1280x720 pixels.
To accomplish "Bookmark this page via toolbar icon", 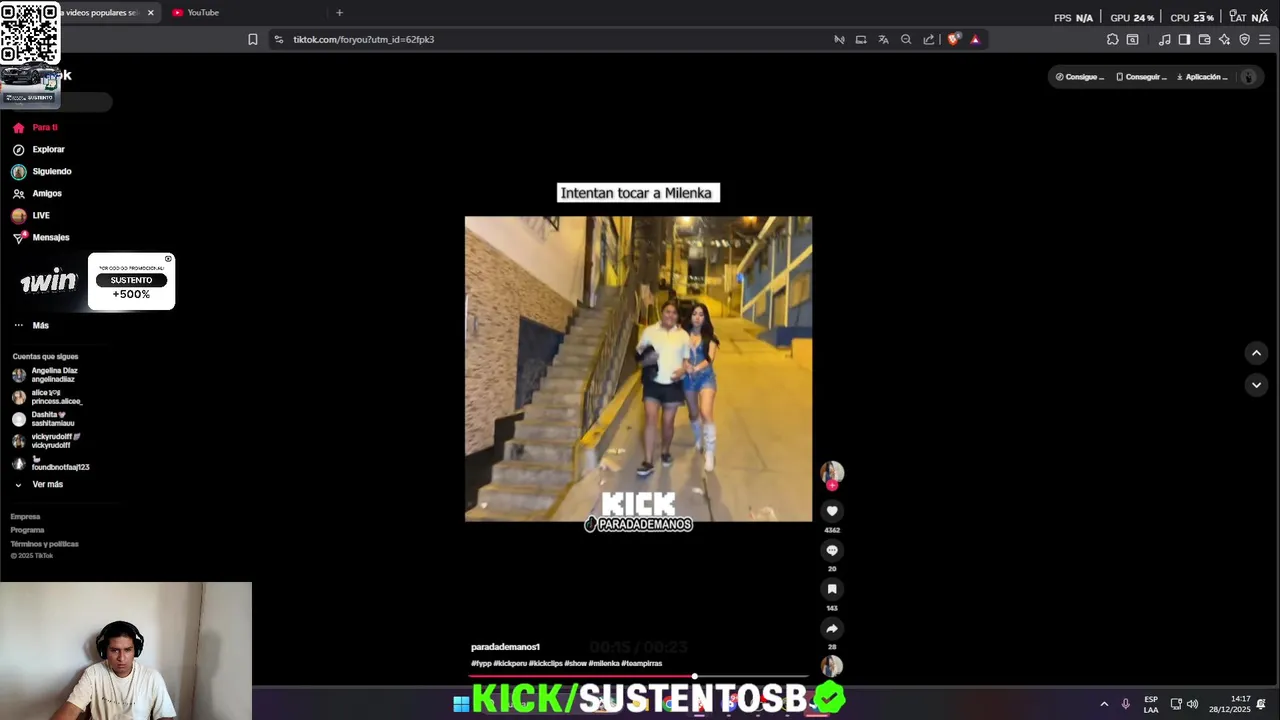I will [252, 40].
